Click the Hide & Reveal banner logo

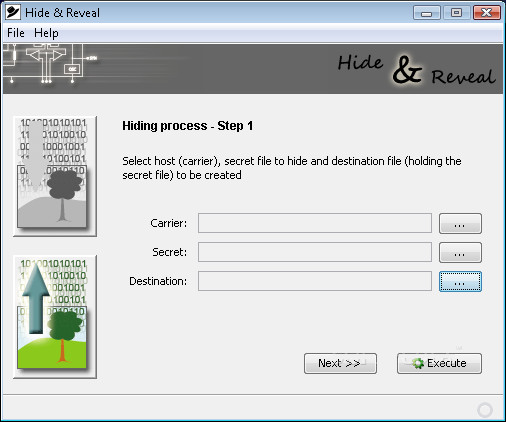pos(416,69)
